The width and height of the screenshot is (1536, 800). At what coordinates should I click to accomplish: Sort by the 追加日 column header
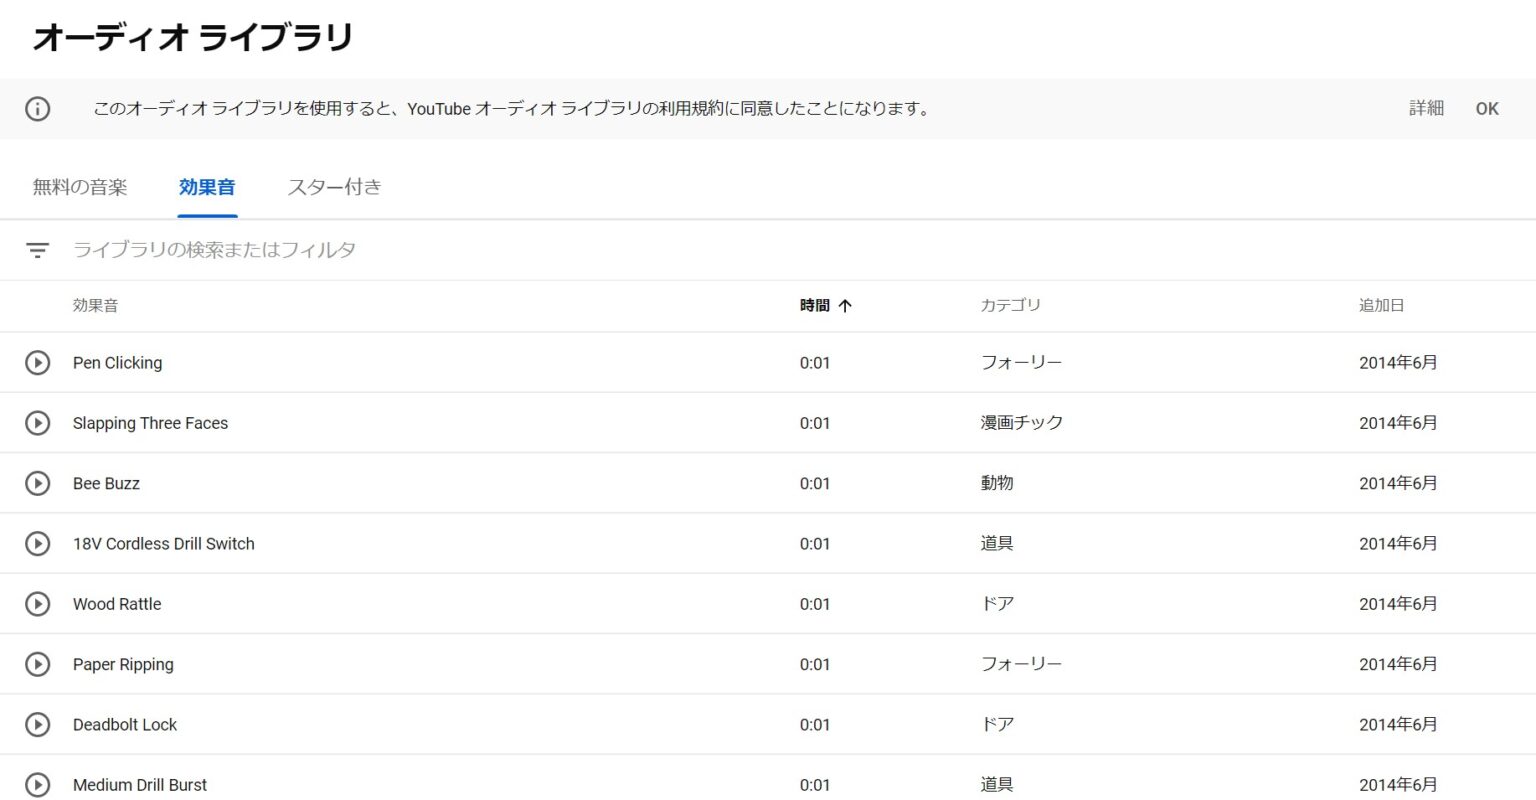(x=1381, y=306)
